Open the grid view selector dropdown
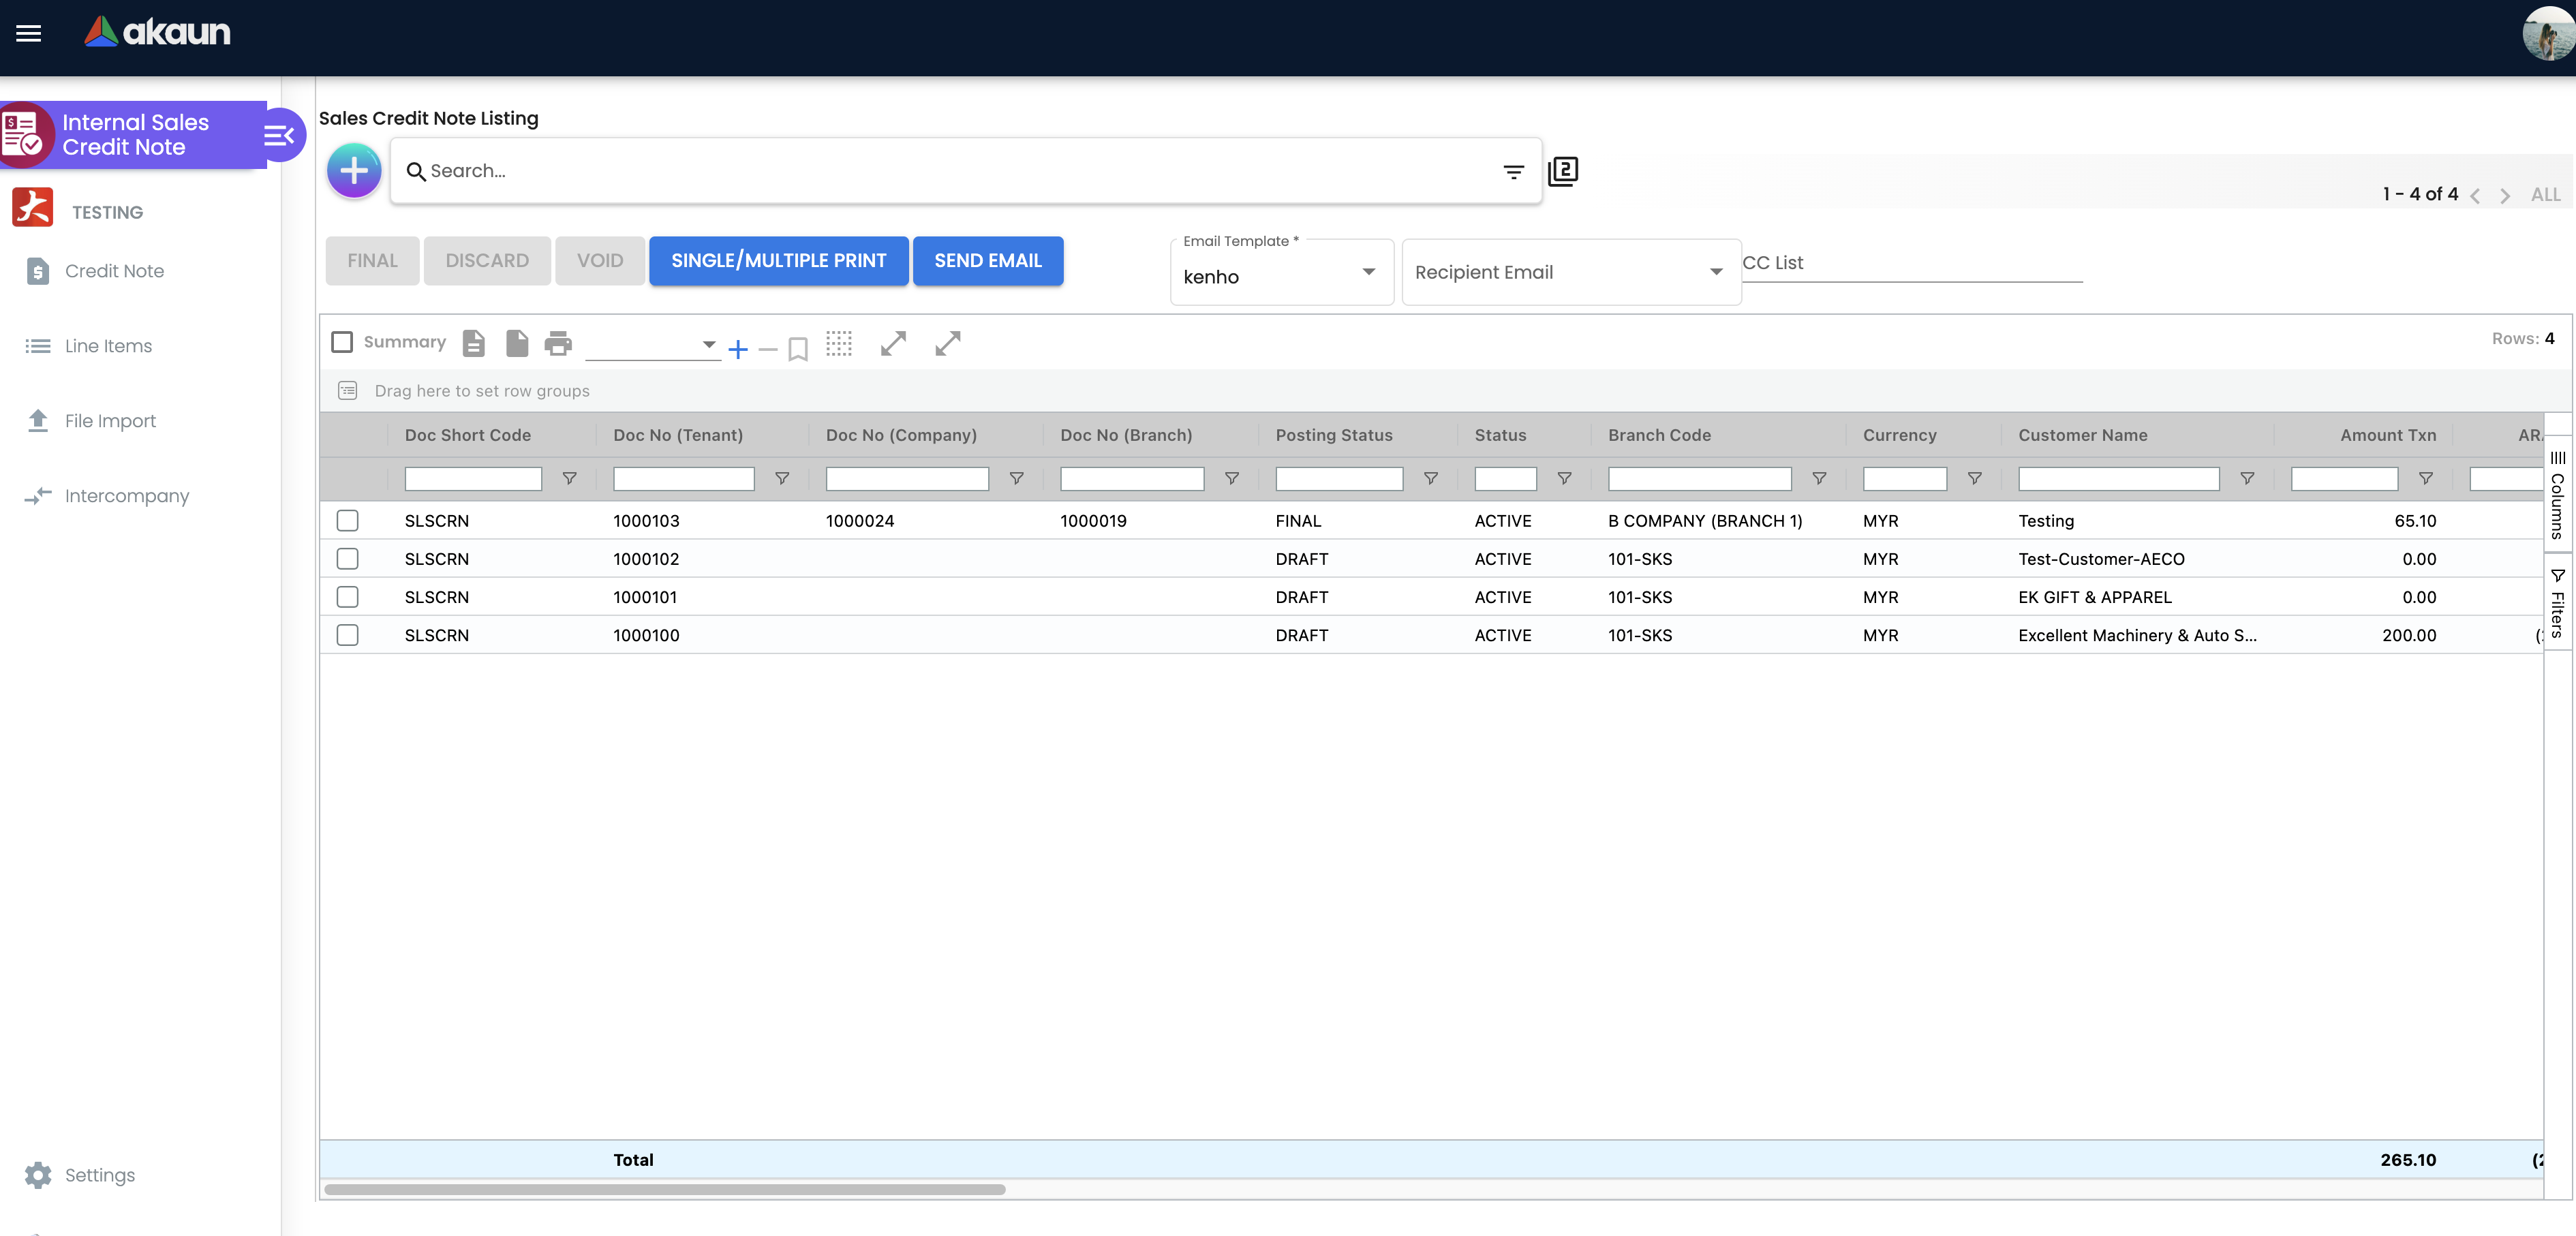The width and height of the screenshot is (2576, 1236). tap(653, 345)
